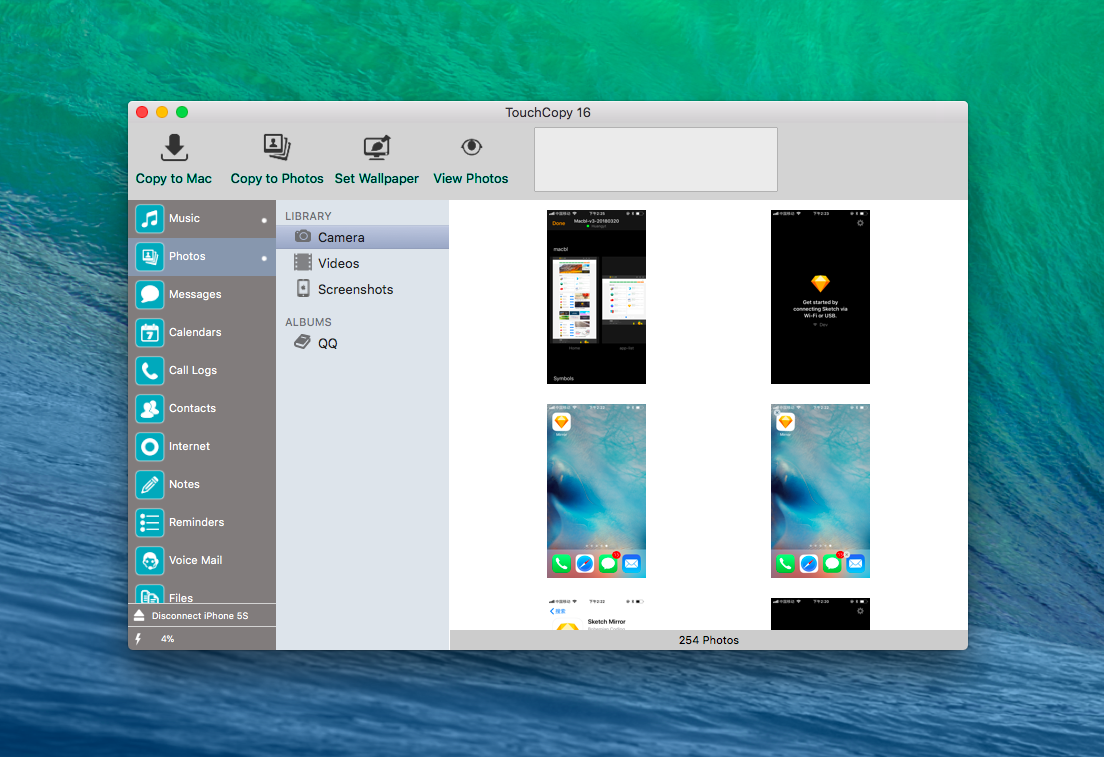This screenshot has height=757, width=1104.
Task: Open the Internet circle icon
Action: [150, 446]
